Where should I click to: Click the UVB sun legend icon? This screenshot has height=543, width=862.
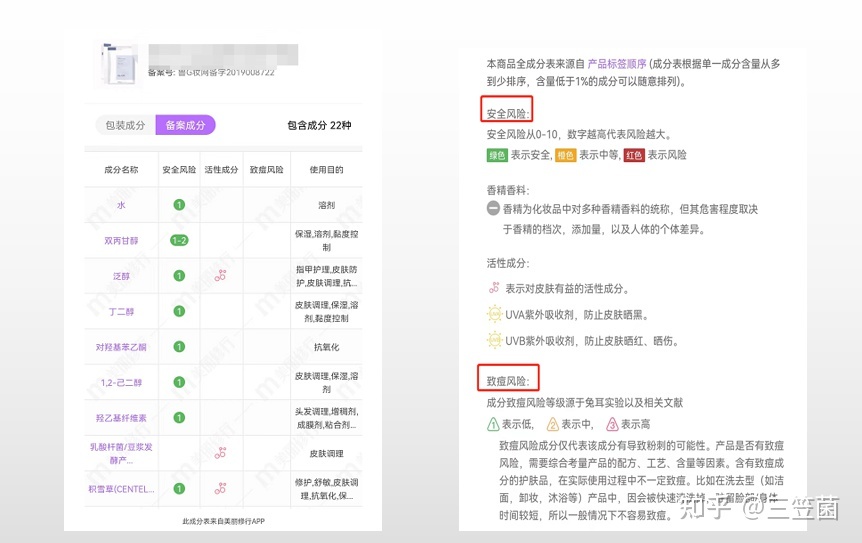(495, 340)
